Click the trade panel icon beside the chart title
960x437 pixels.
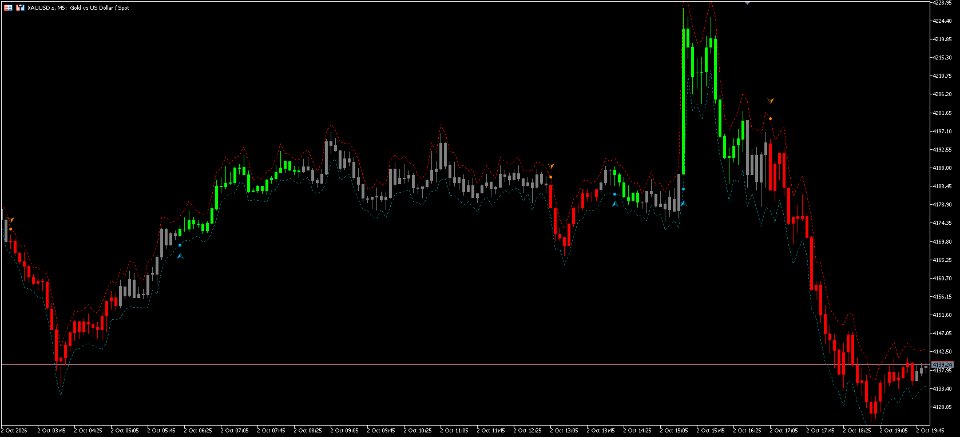(7, 8)
